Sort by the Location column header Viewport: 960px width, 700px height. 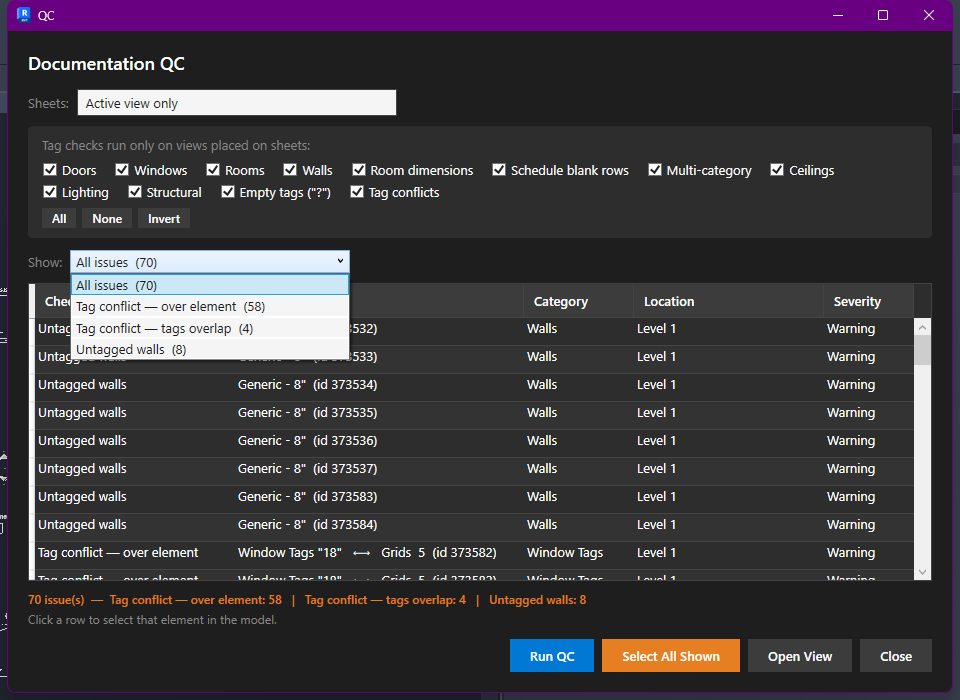(x=728, y=301)
